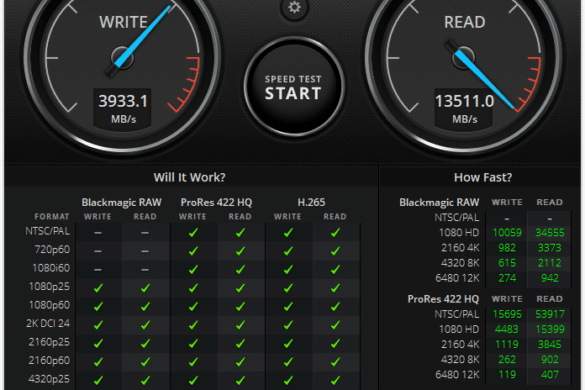Select the 4320p25 format row label

[x=49, y=379]
